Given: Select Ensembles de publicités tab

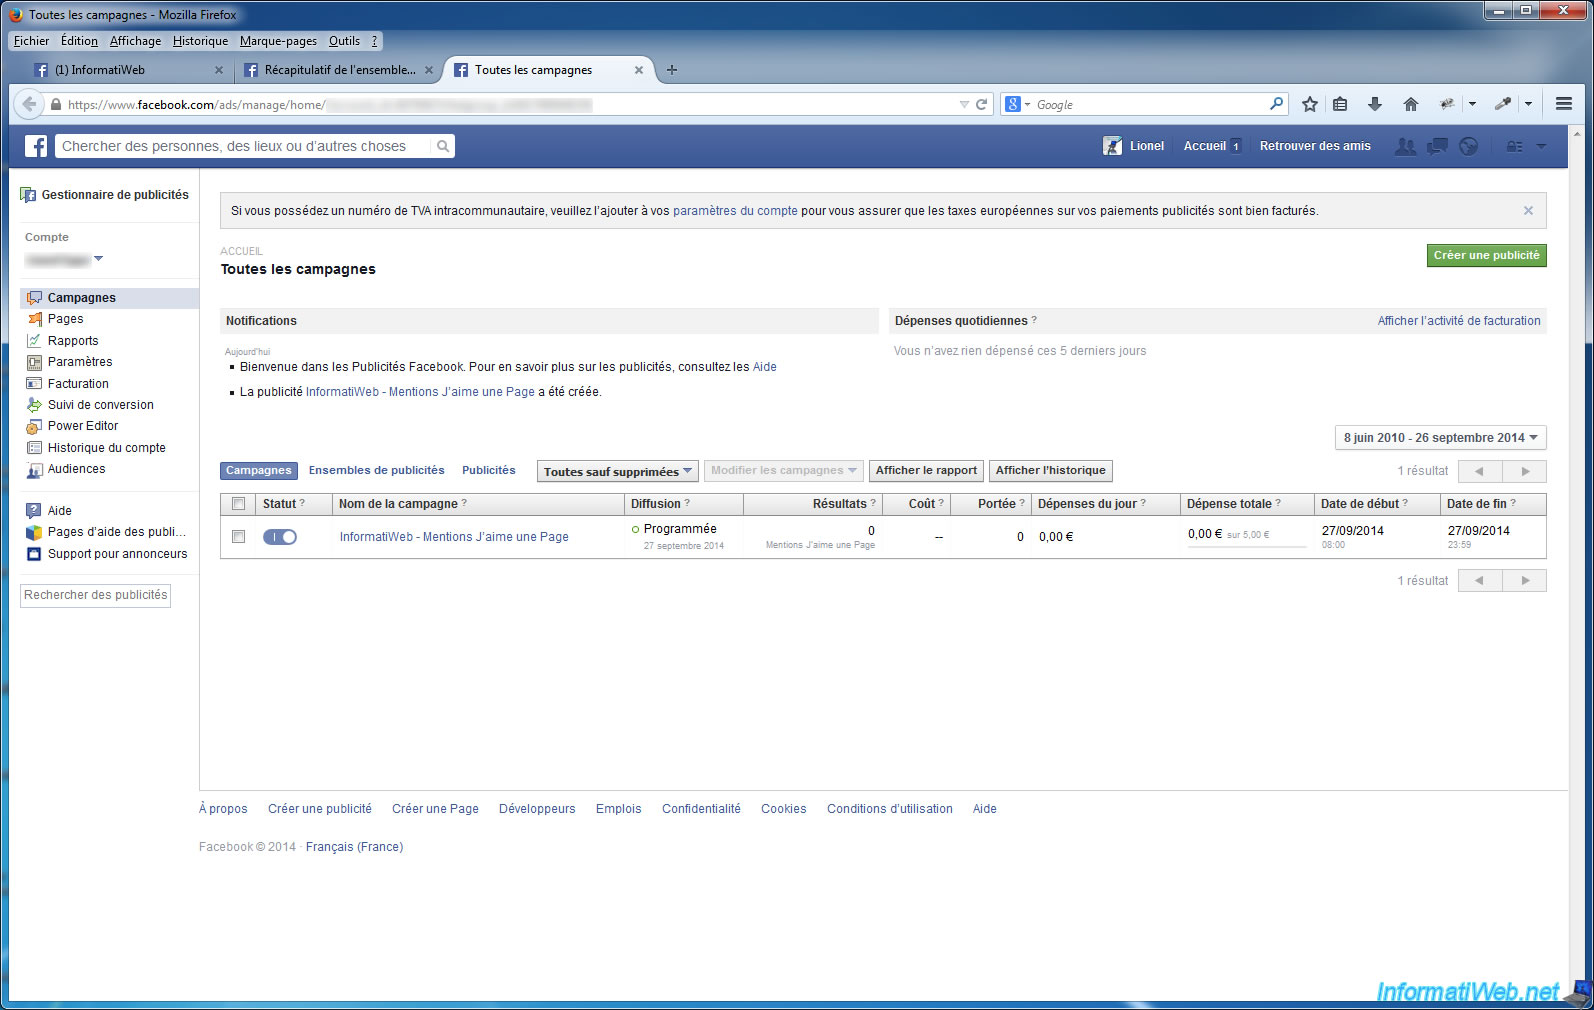Looking at the screenshot, I should (376, 470).
